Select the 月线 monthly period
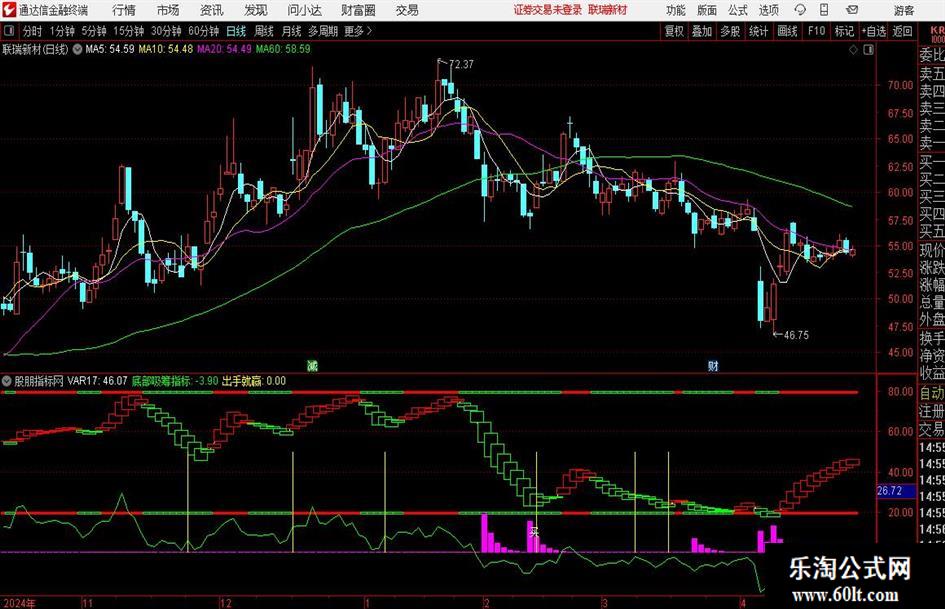Screen dimensions: 945x609 [292, 31]
